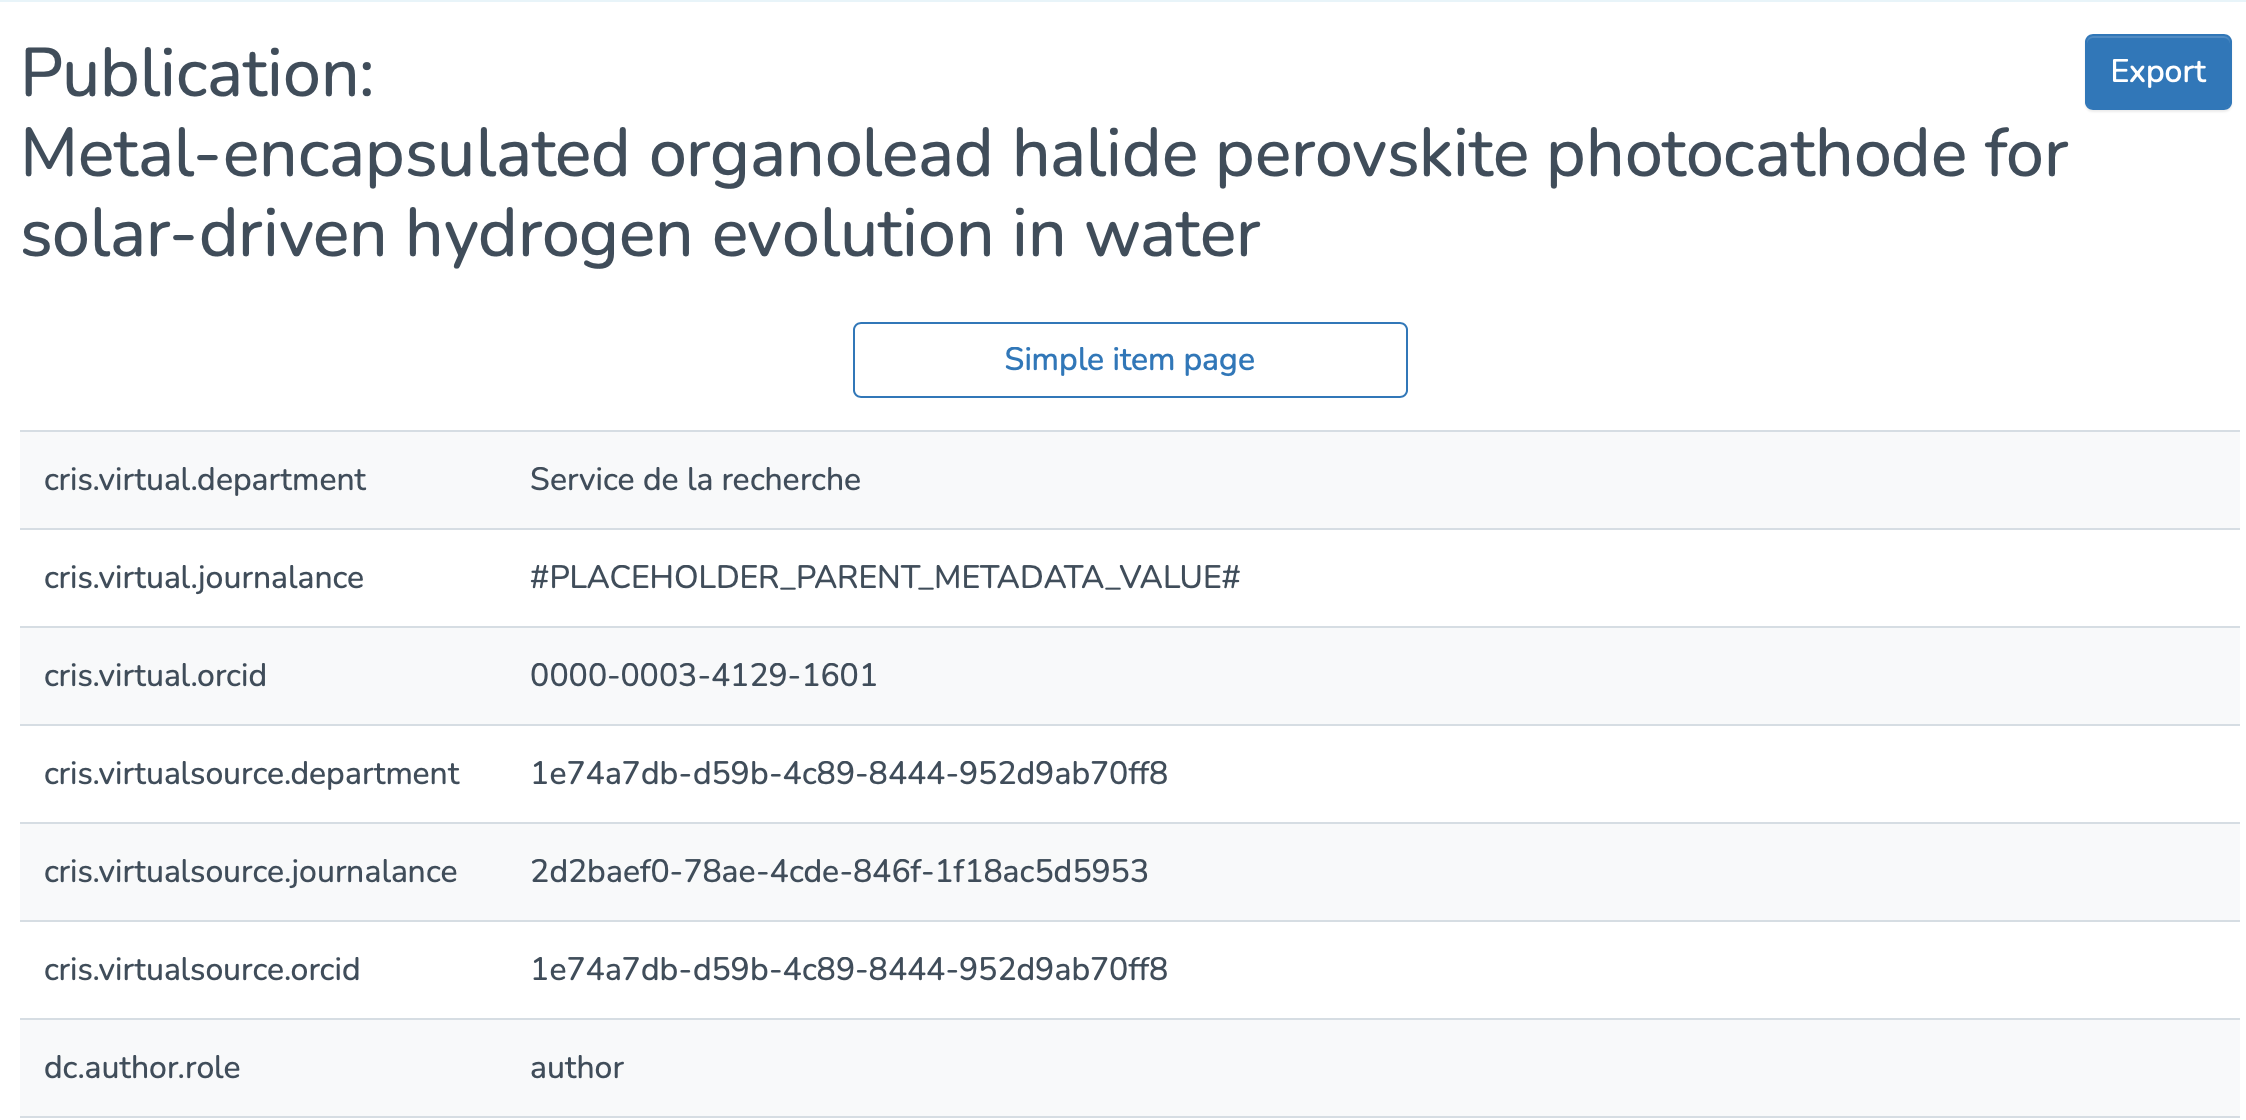This screenshot has width=2246, height=1120.
Task: Select the cris.virtualsource.orcid field name
Action: (202, 970)
